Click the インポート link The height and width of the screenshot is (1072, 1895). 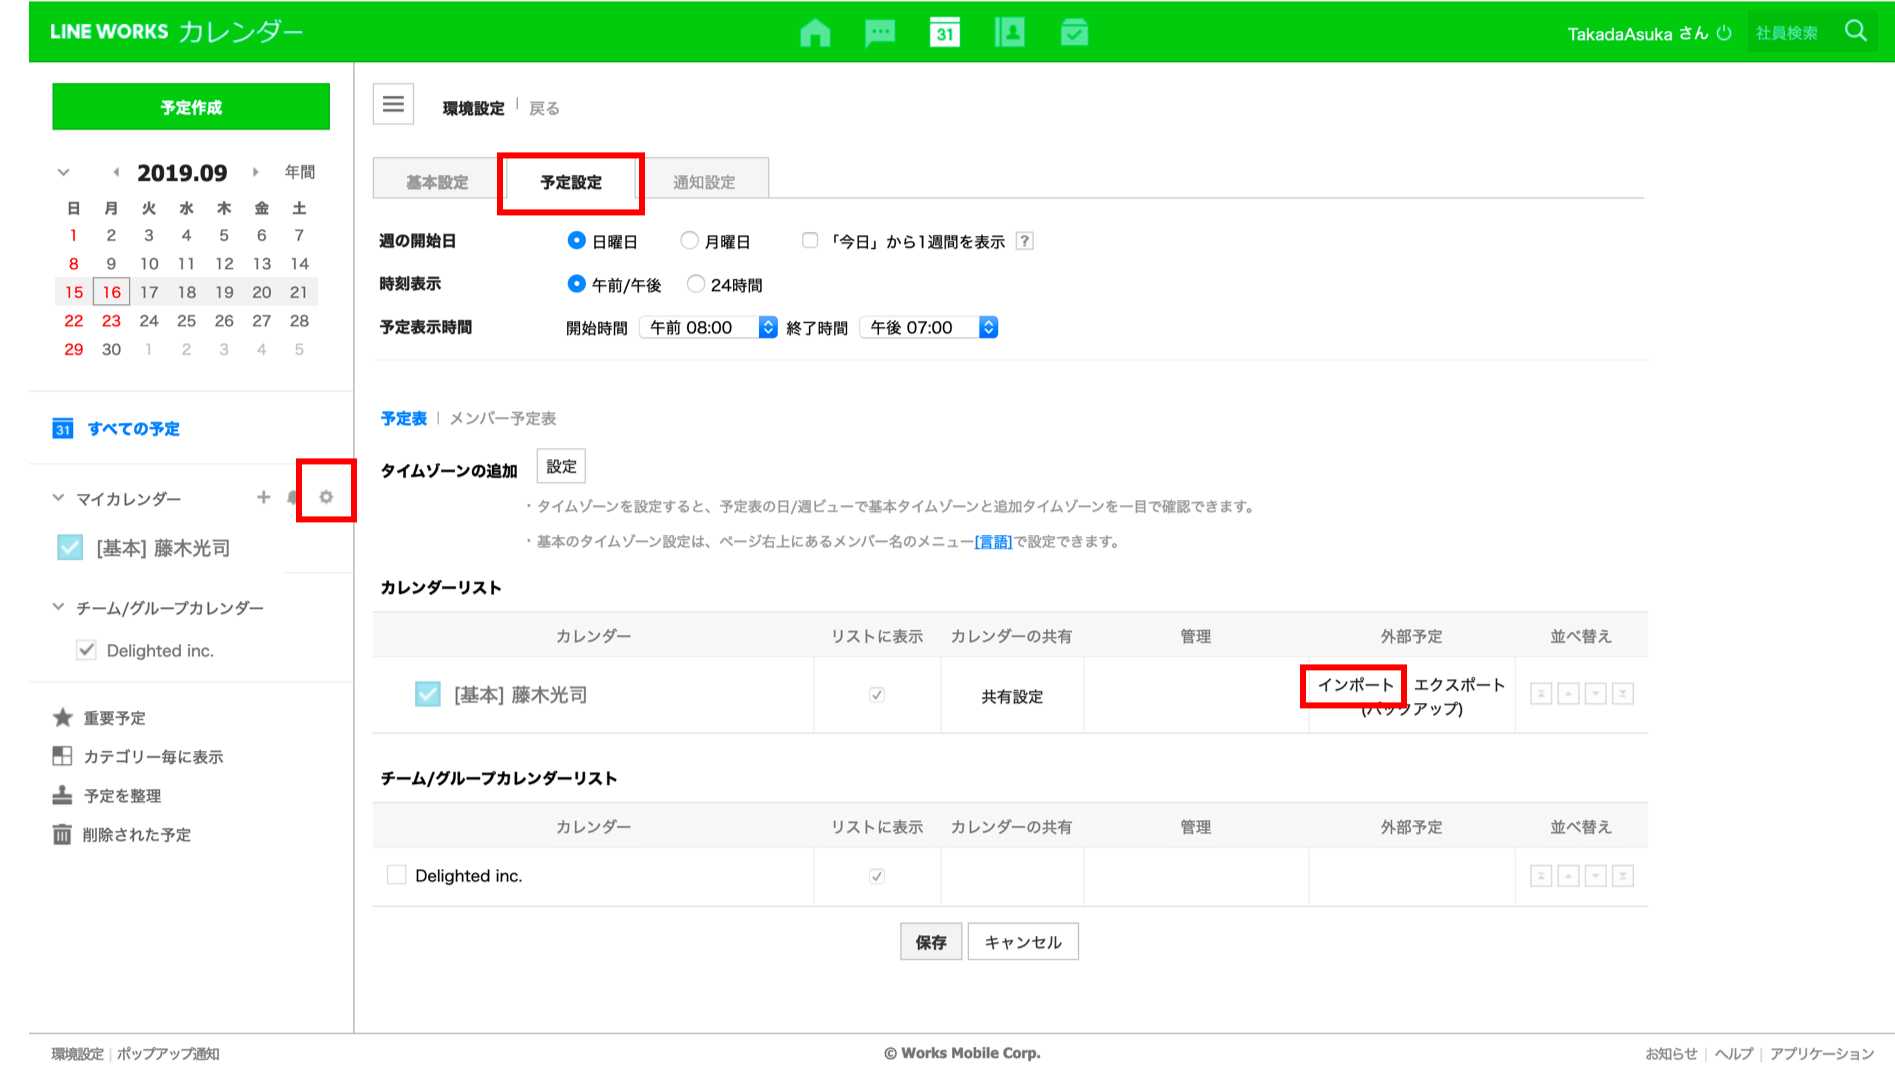pyautogui.click(x=1355, y=685)
